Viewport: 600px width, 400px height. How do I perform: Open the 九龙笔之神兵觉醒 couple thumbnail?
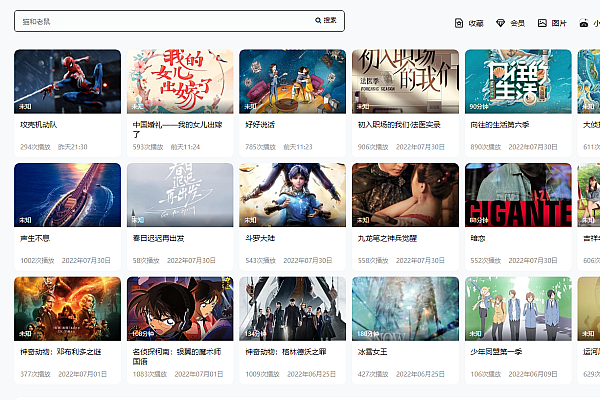pos(405,195)
